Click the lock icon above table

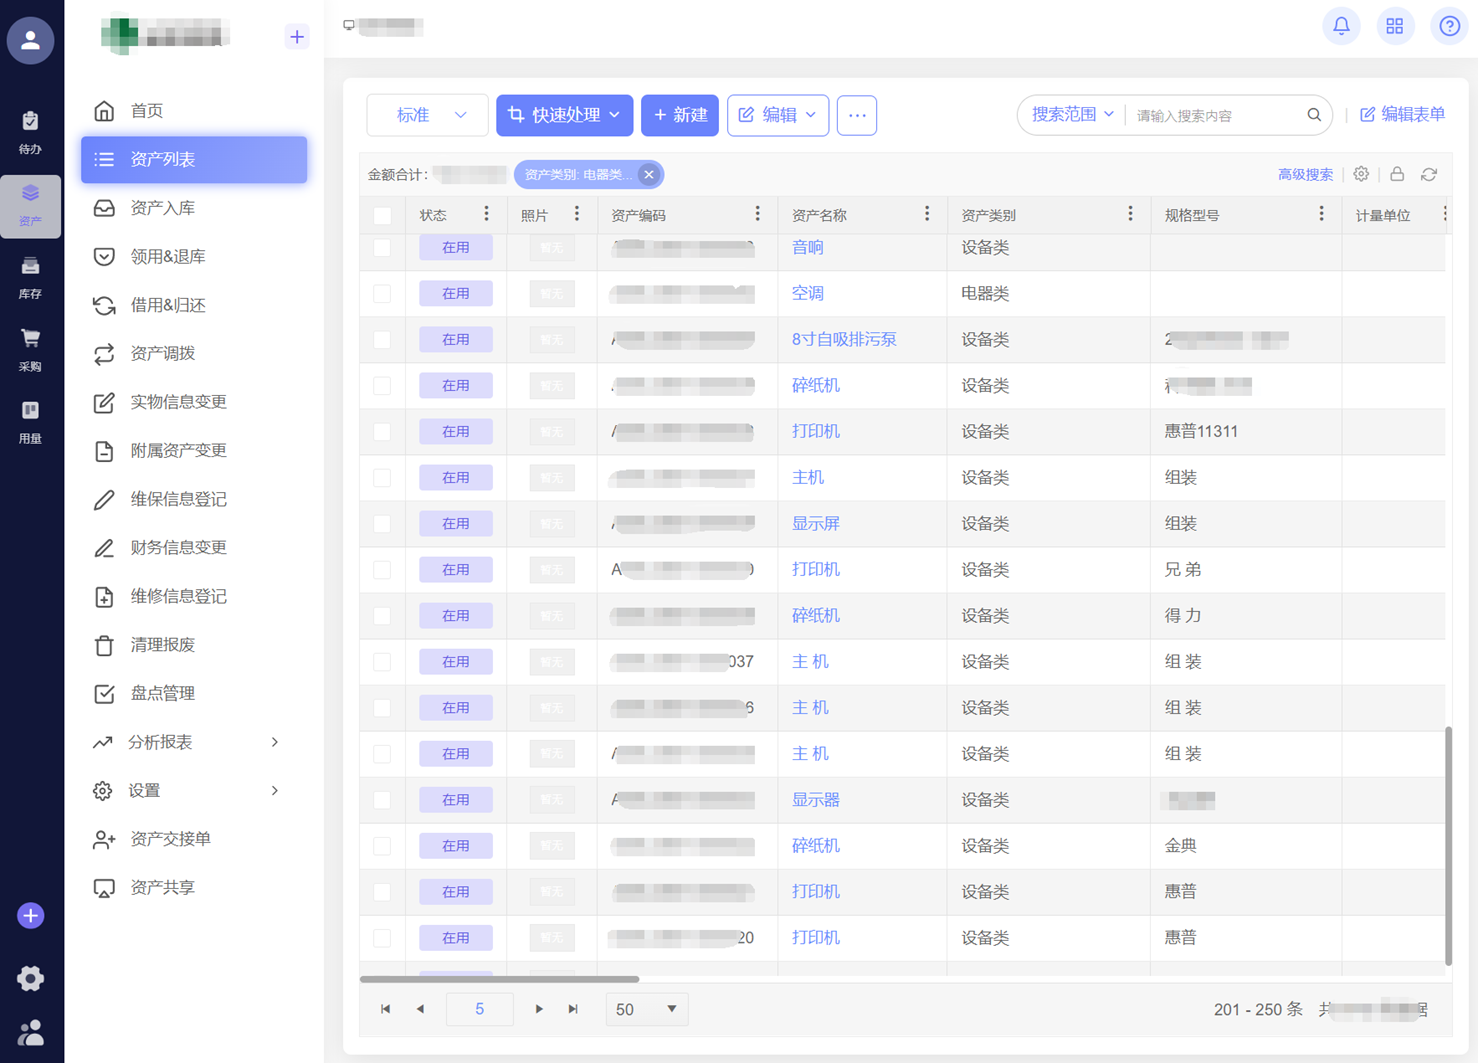(1397, 175)
